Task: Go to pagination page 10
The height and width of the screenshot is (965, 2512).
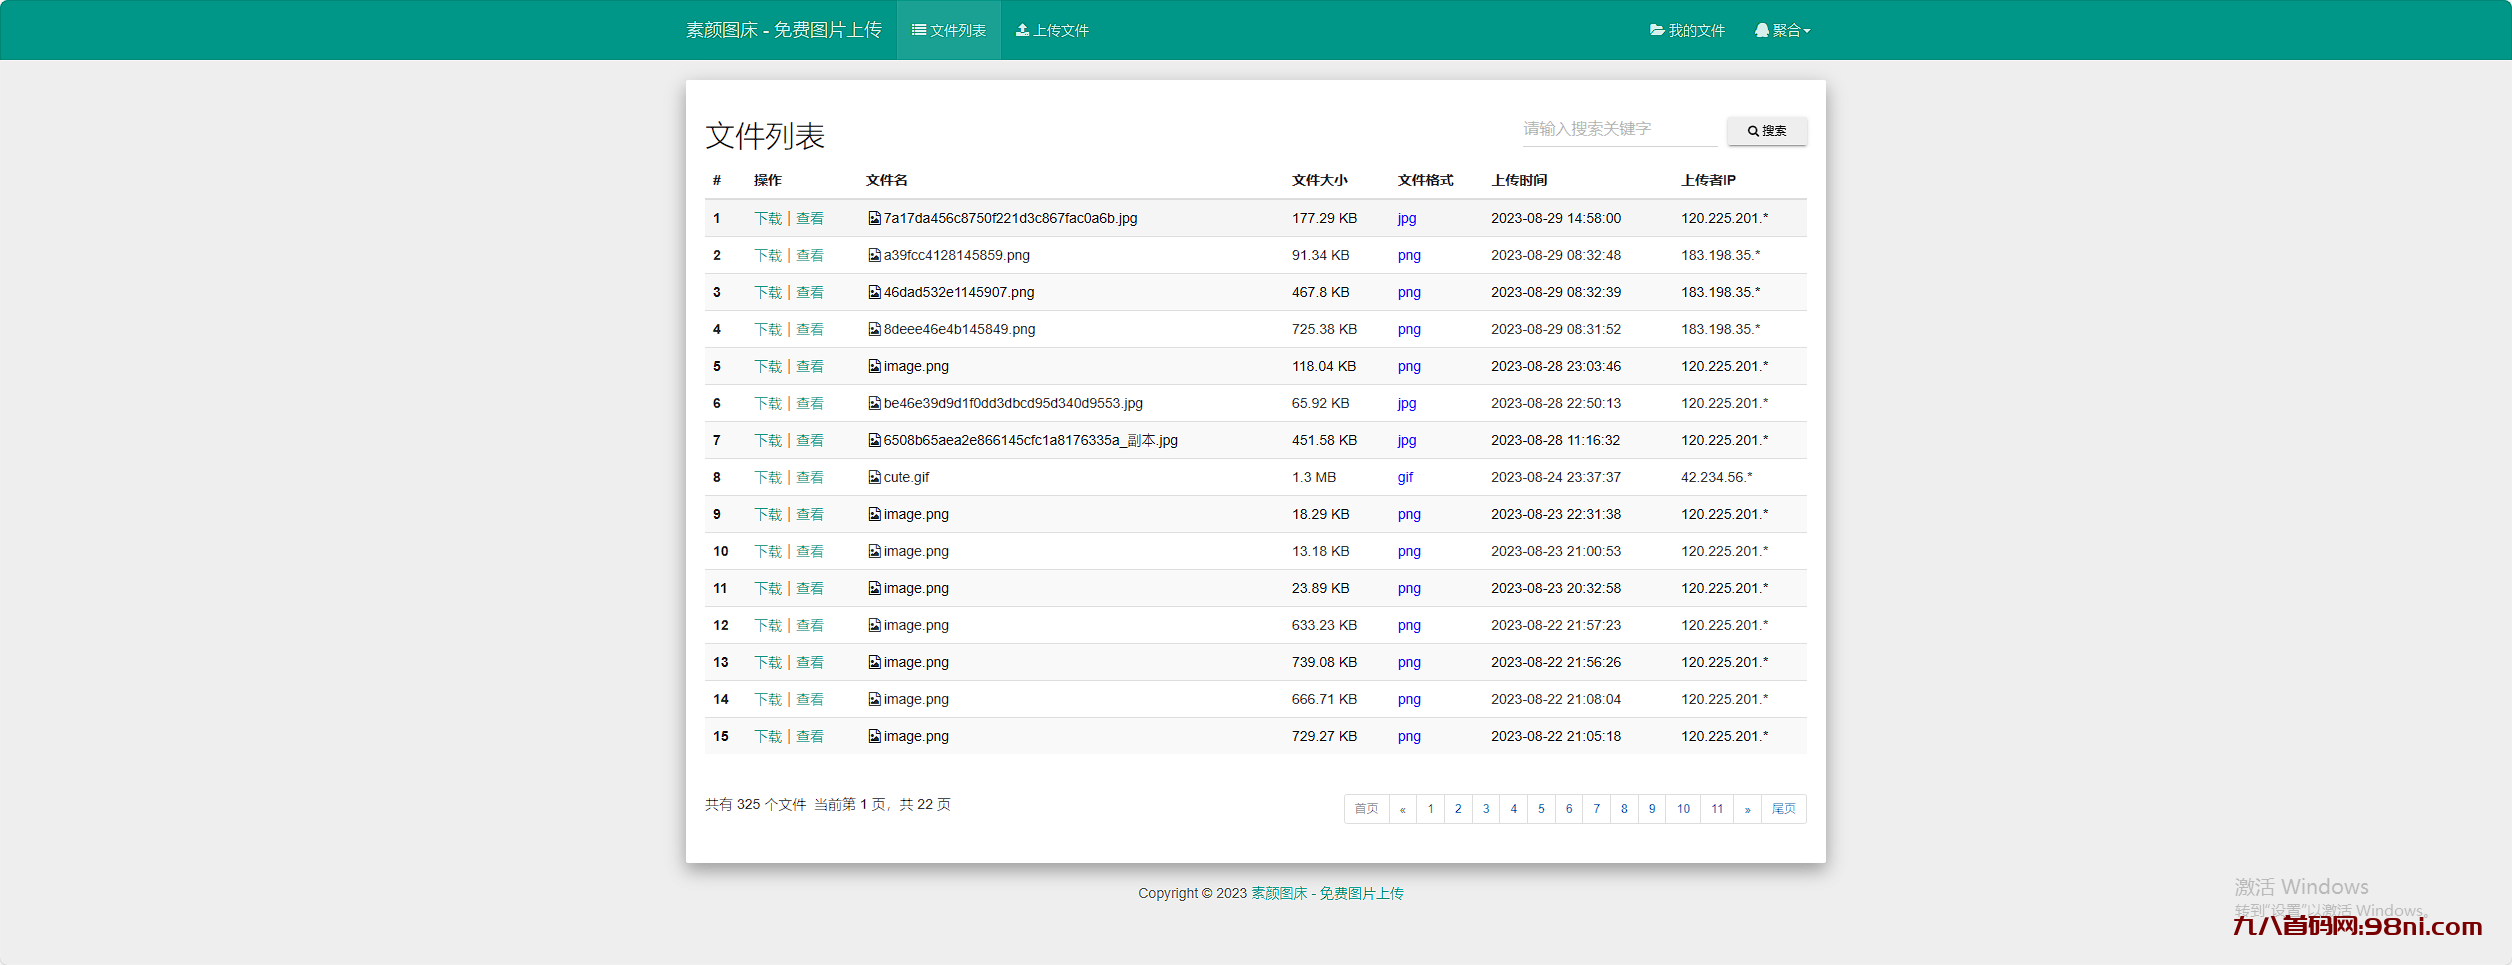Action: pos(1684,809)
